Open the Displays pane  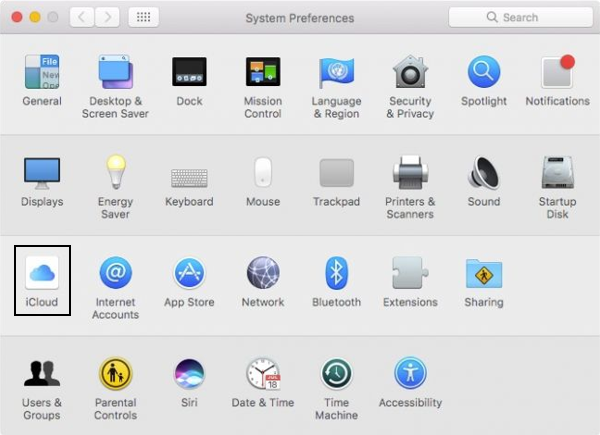(42, 181)
